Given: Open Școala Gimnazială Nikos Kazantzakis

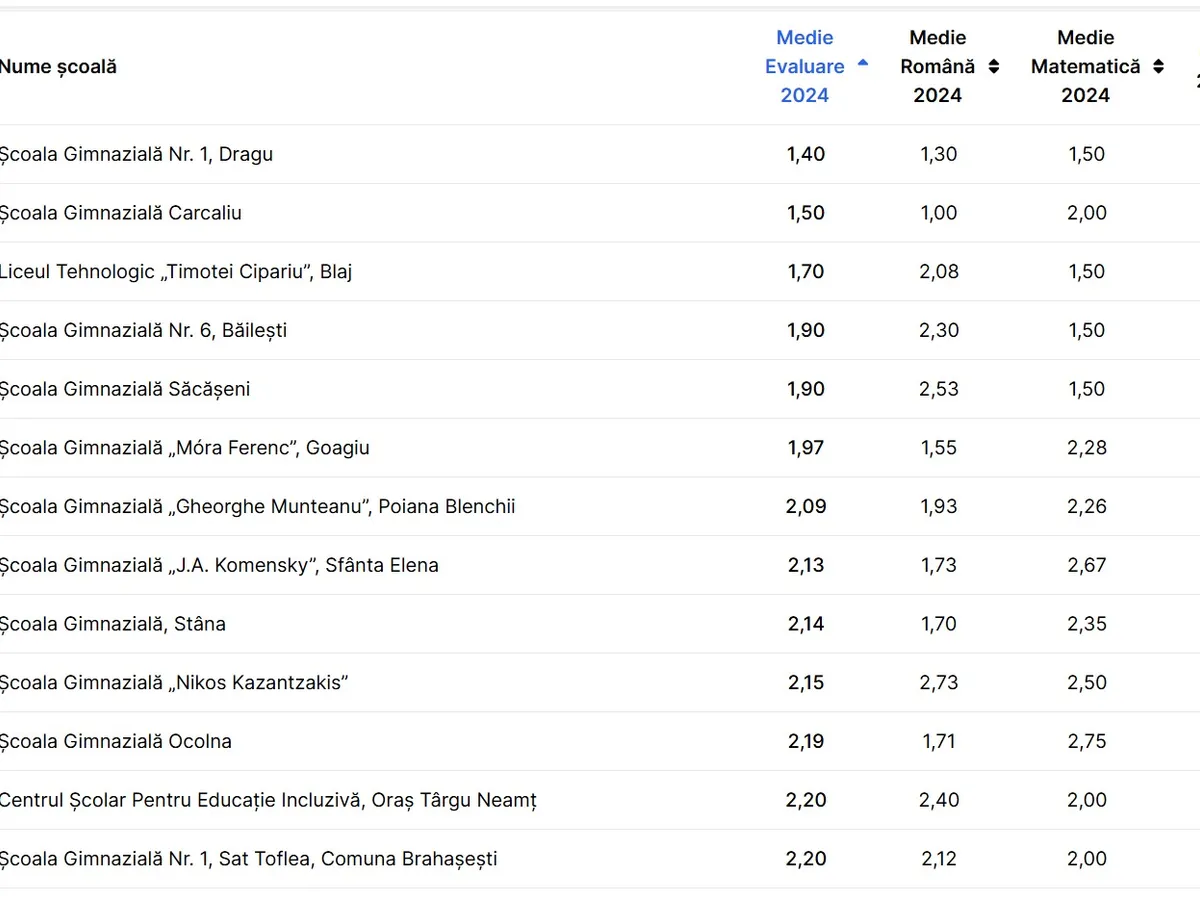Looking at the screenshot, I should click(174, 683).
